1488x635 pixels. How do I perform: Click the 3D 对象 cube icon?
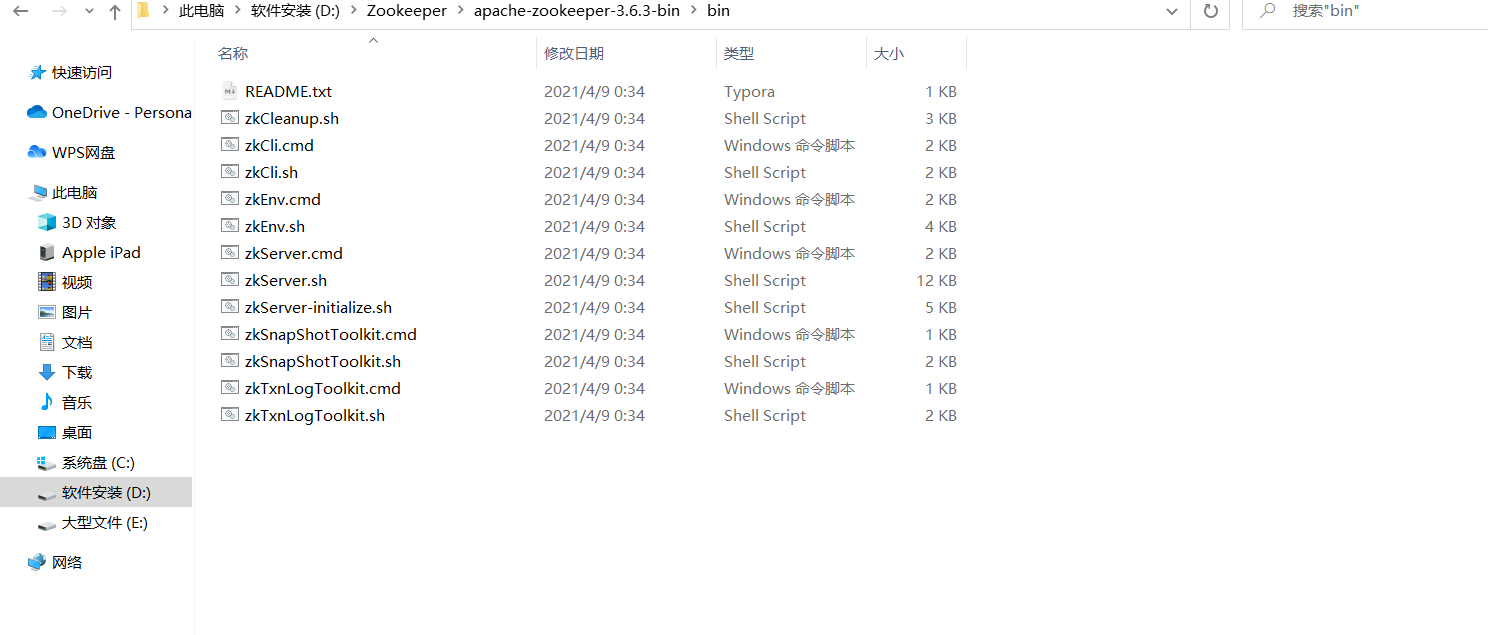(x=47, y=222)
